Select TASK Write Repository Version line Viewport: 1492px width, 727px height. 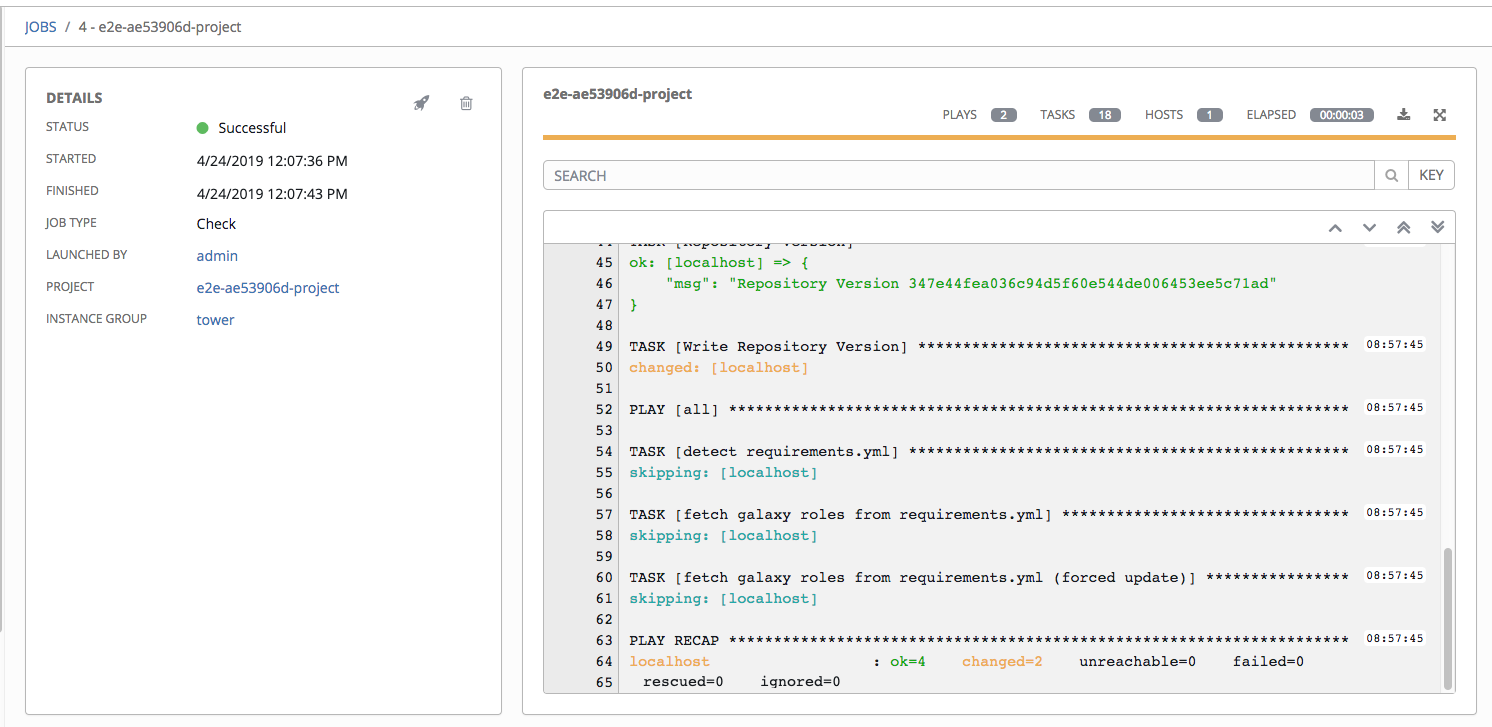point(988,347)
